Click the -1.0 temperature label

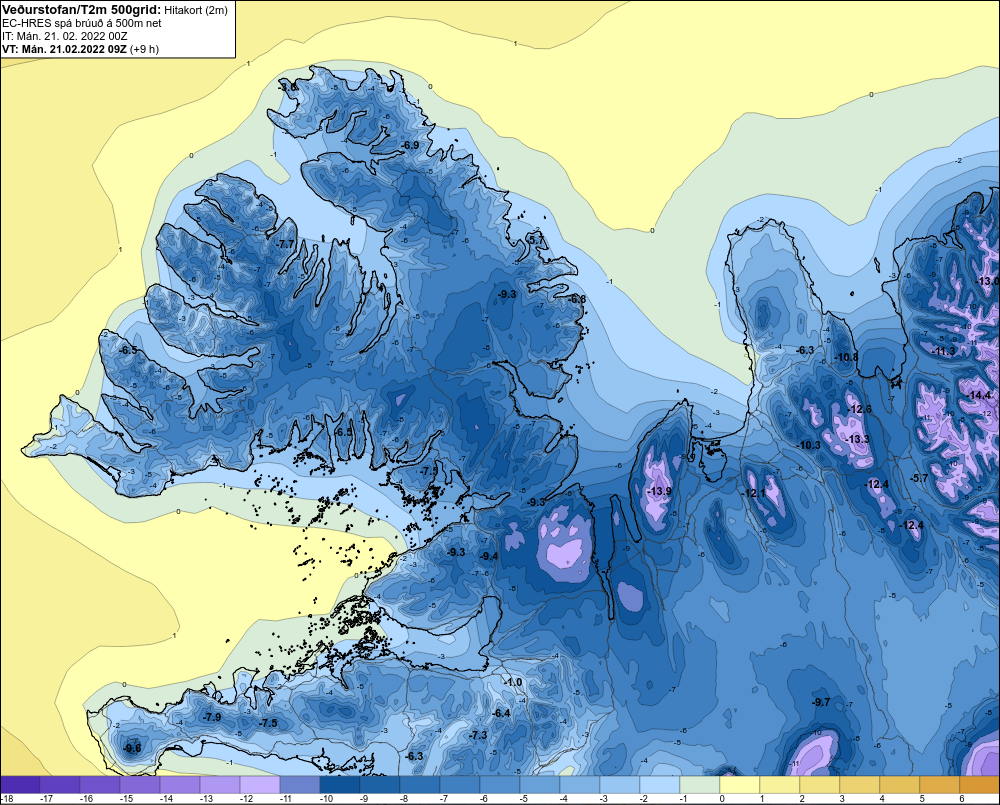[513, 682]
